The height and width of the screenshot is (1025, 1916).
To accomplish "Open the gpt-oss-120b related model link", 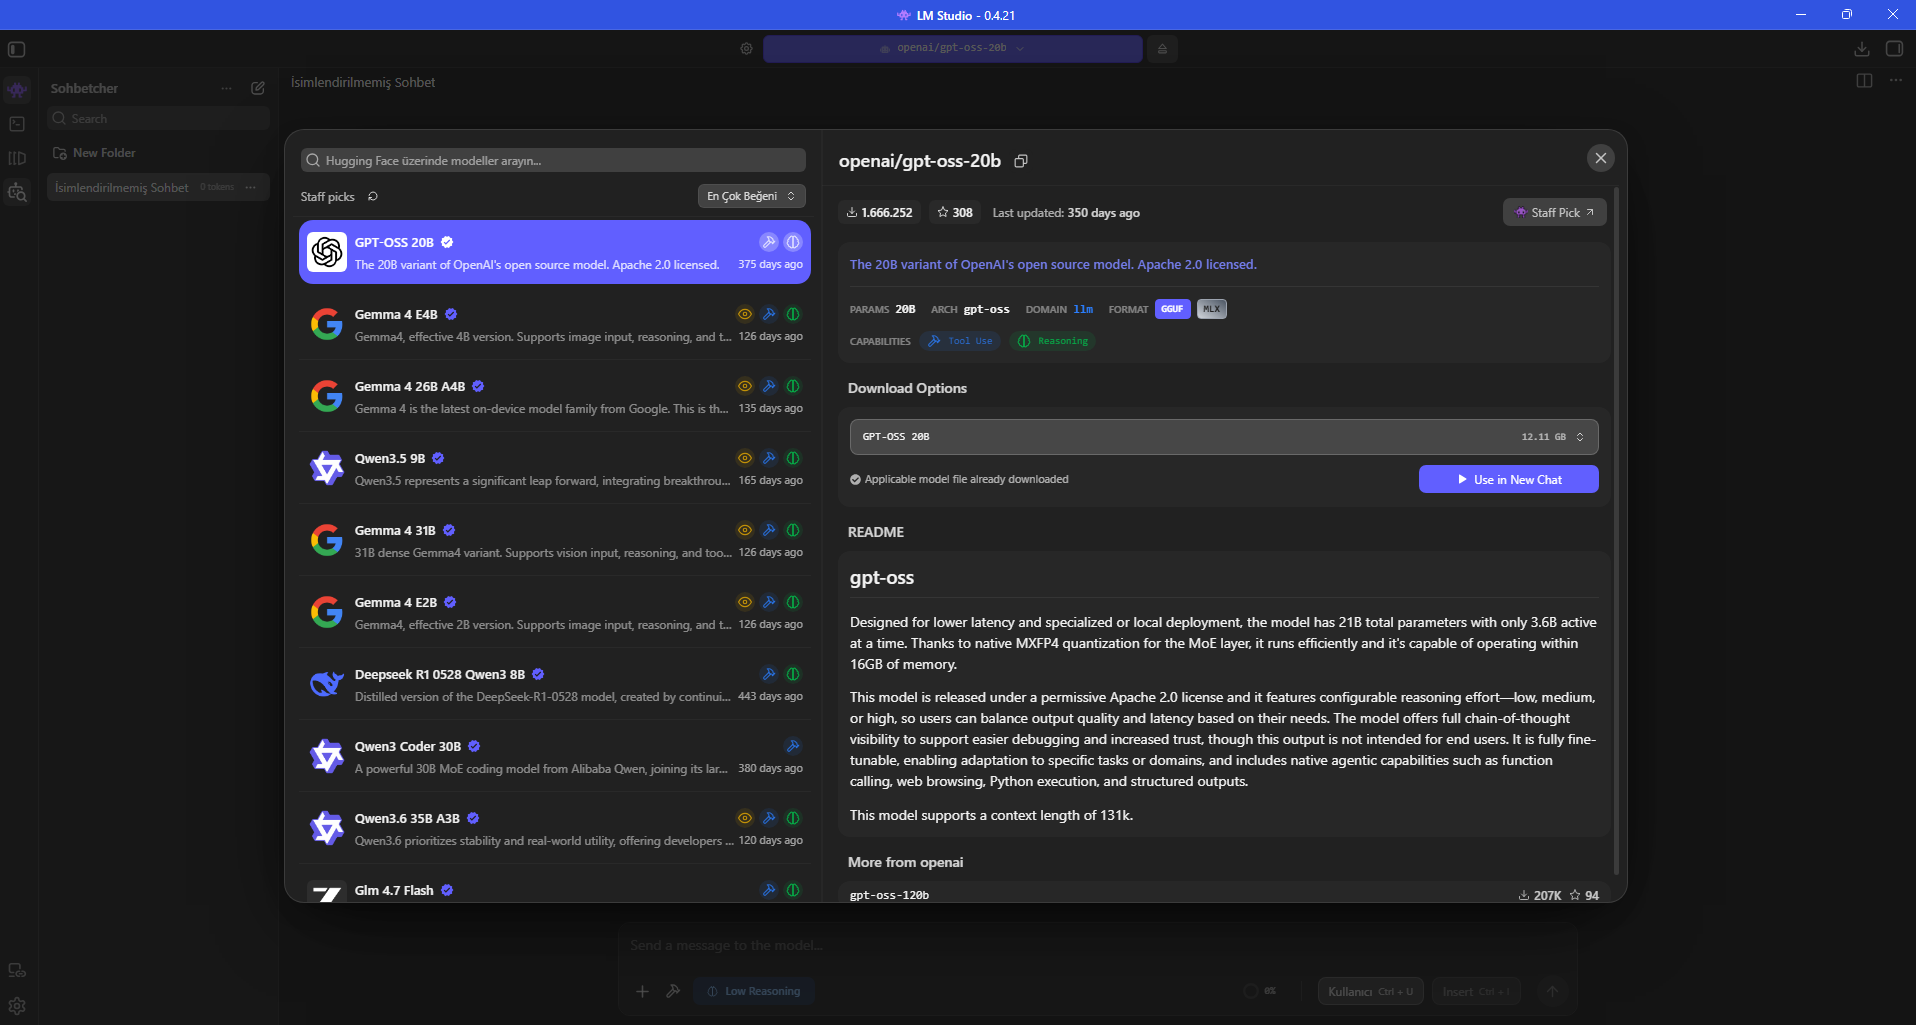I will click(x=1224, y=893).
